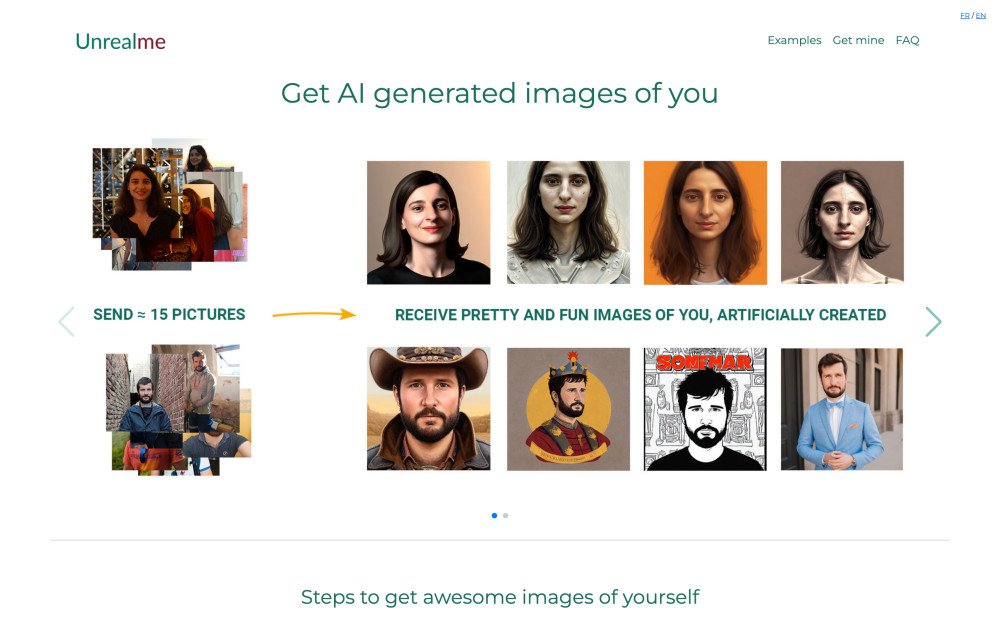Open the crowned king portrait image
The image size is (1000, 625).
(568, 408)
